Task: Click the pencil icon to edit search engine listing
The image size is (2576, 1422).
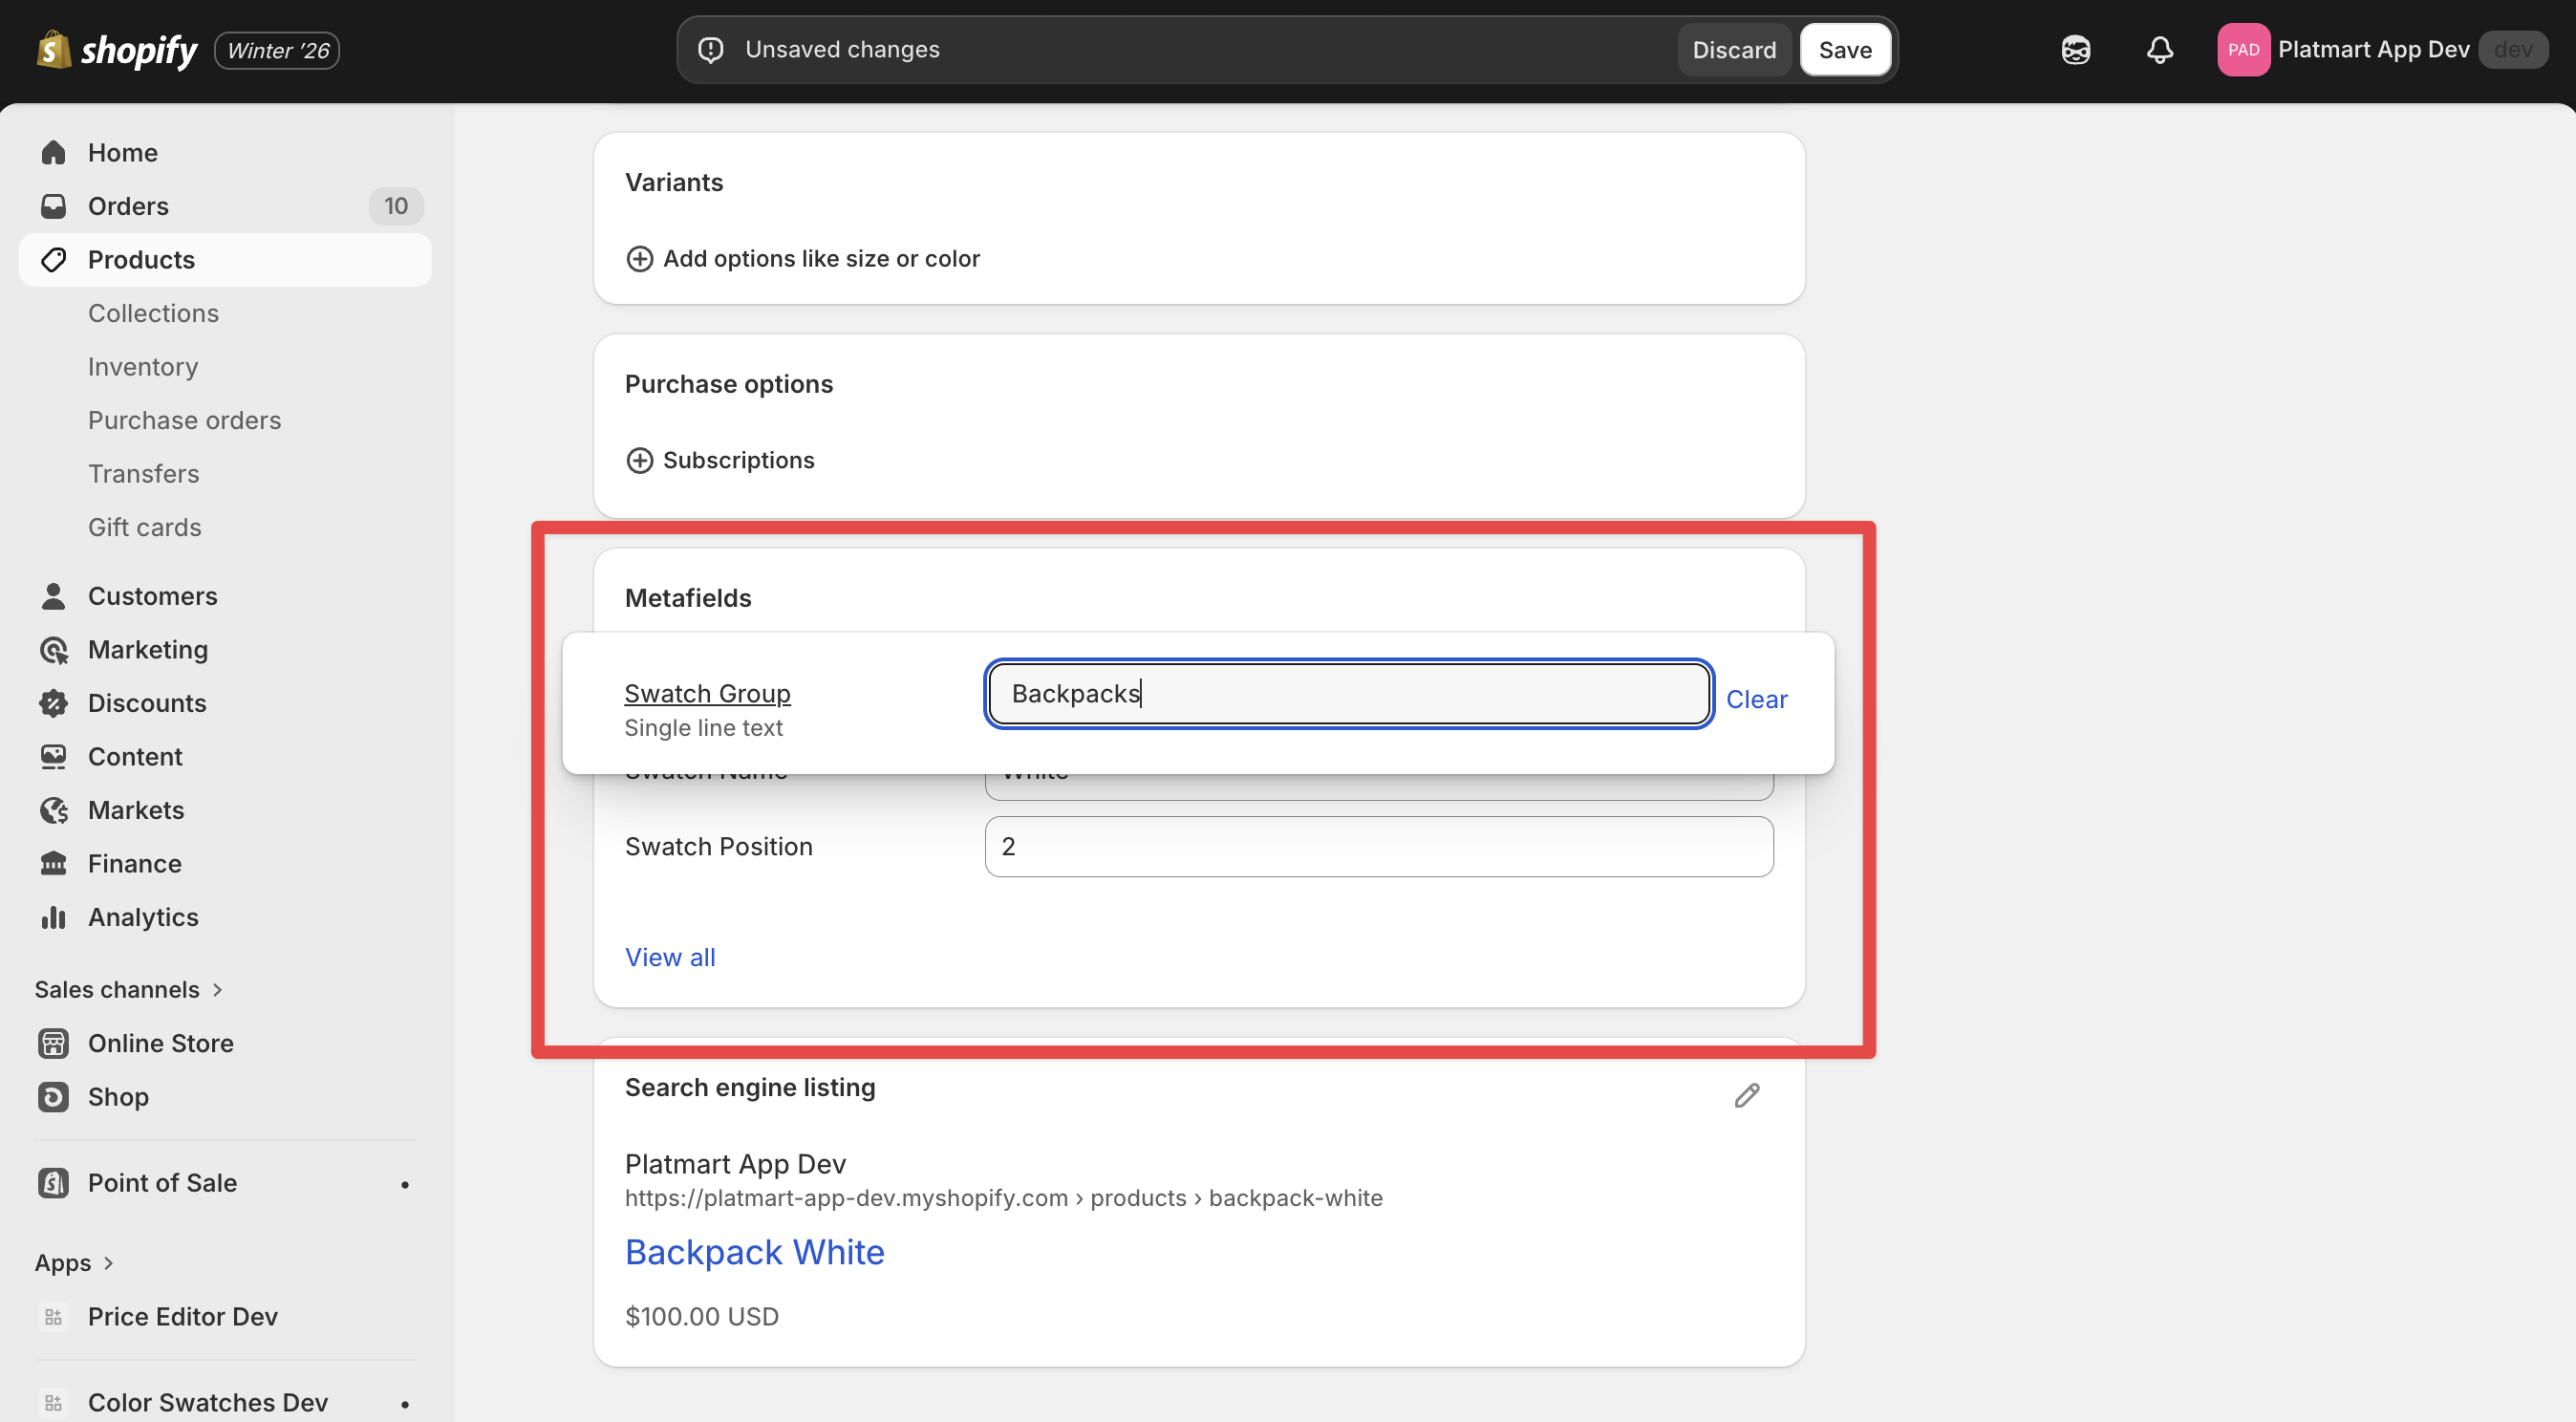Action: (x=1746, y=1095)
